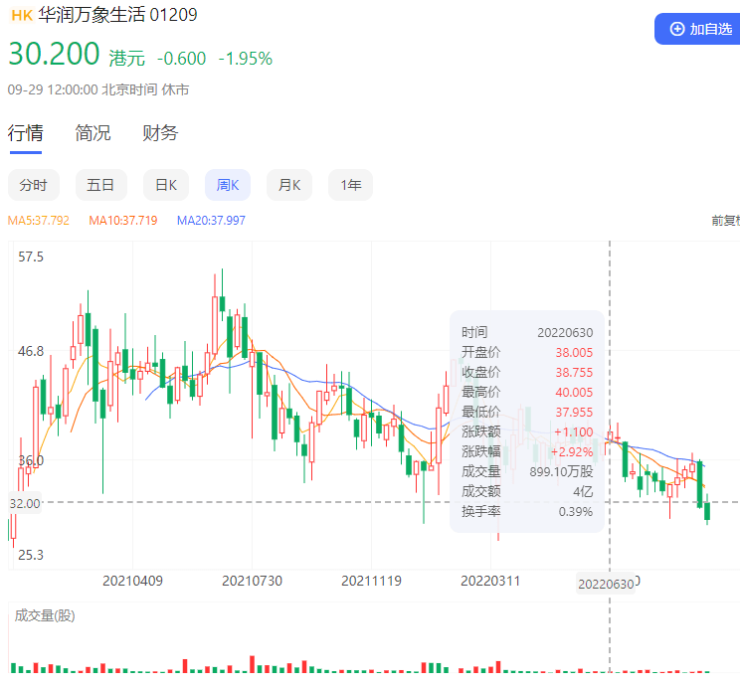The height and width of the screenshot is (688, 740).
Task: Click tooltip open price 38.005
Action: pos(574,352)
